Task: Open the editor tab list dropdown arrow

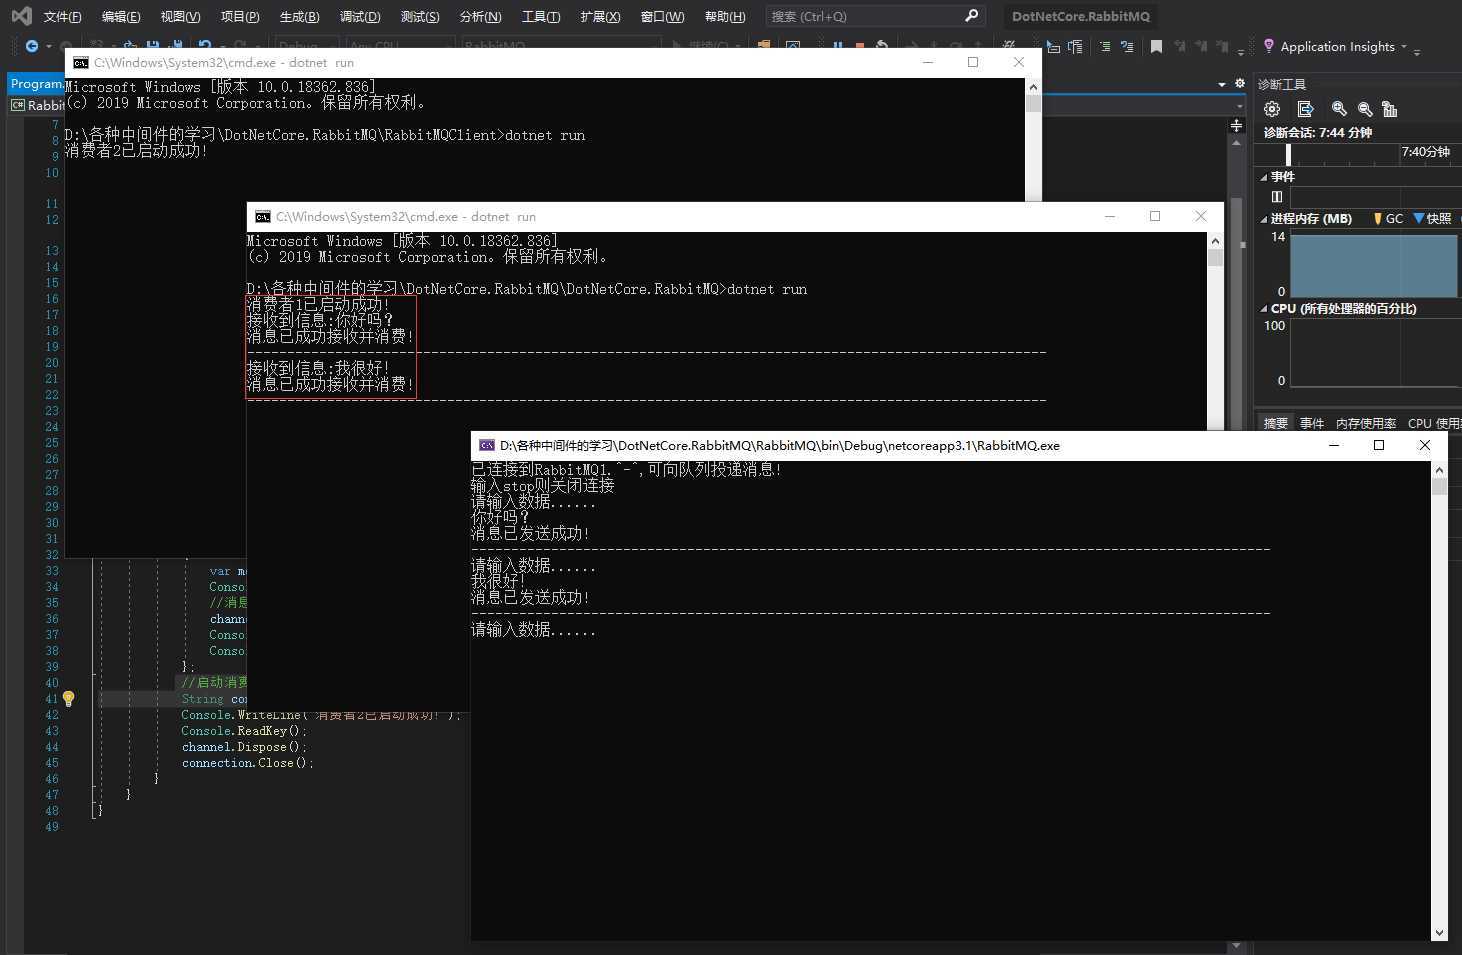Action: pos(1222,84)
